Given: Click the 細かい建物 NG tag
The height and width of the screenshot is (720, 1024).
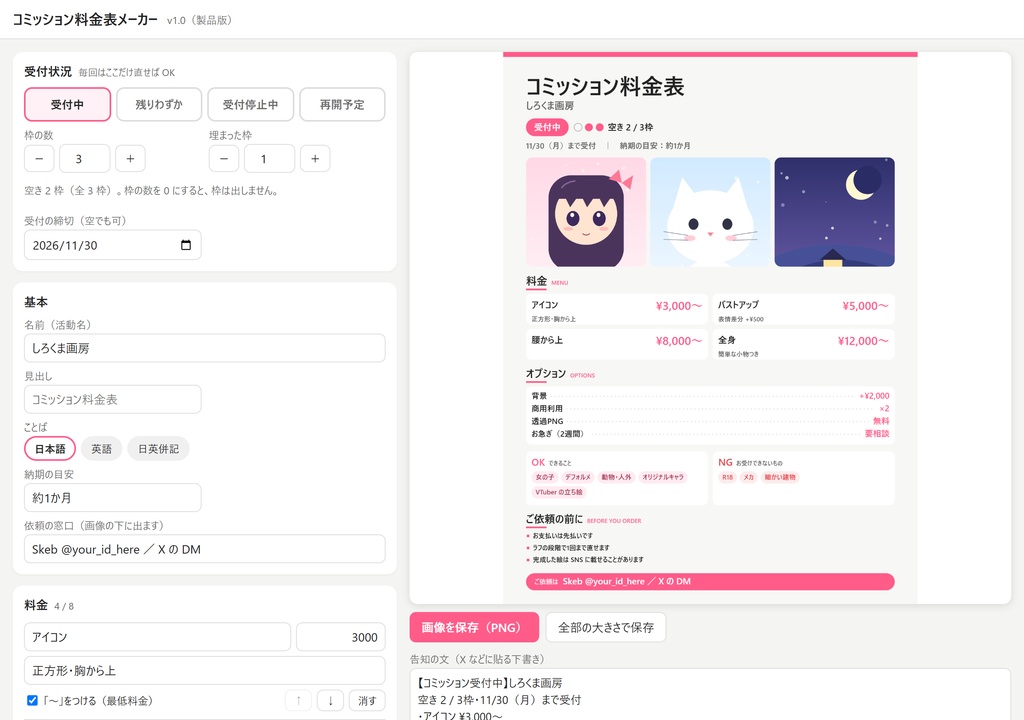Looking at the screenshot, I should (780, 477).
